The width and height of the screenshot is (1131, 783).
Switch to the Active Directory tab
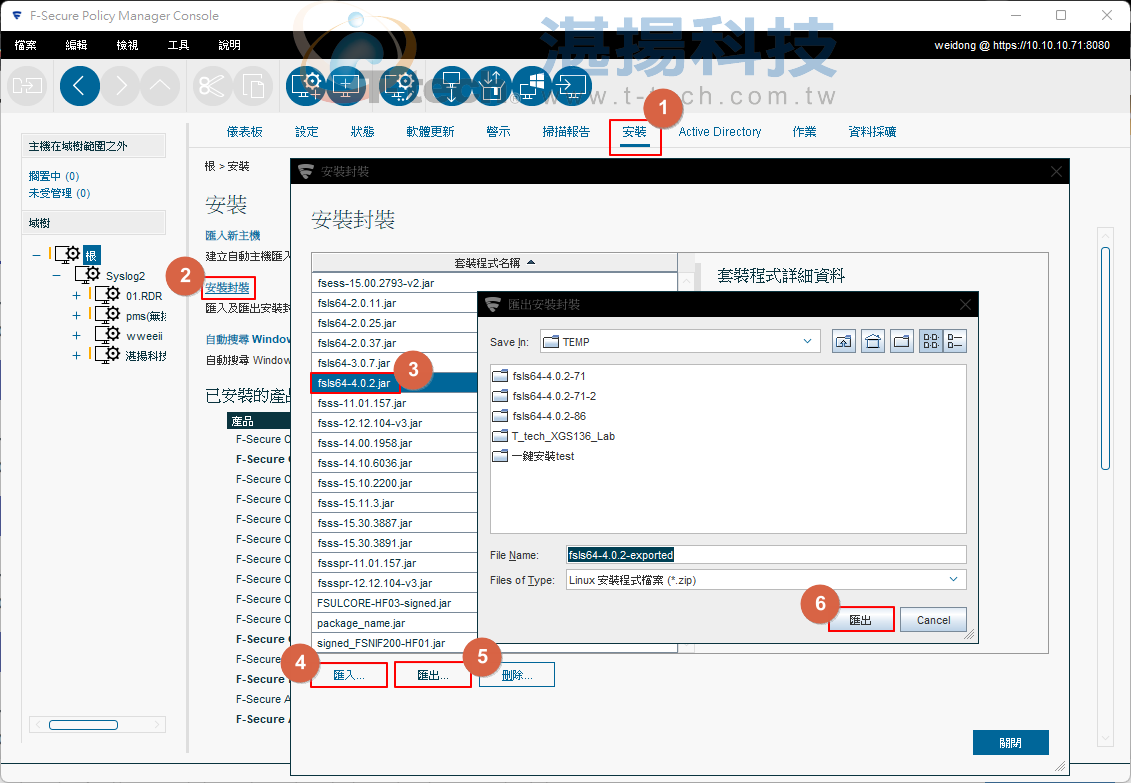pos(719,132)
